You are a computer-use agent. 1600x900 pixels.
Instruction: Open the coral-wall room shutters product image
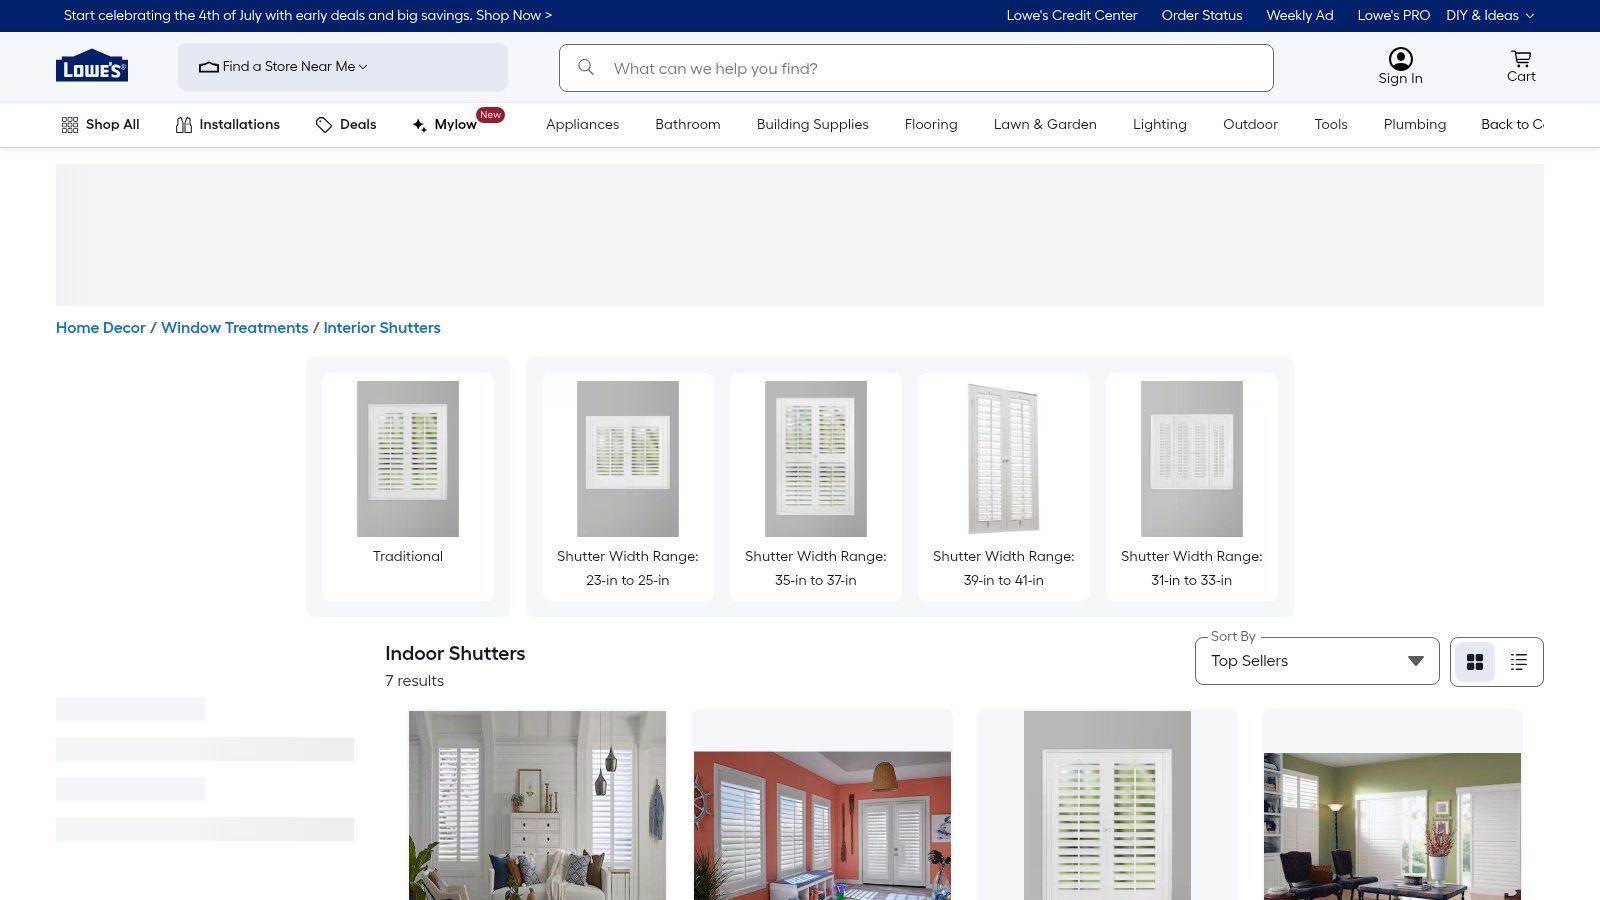pos(822,825)
